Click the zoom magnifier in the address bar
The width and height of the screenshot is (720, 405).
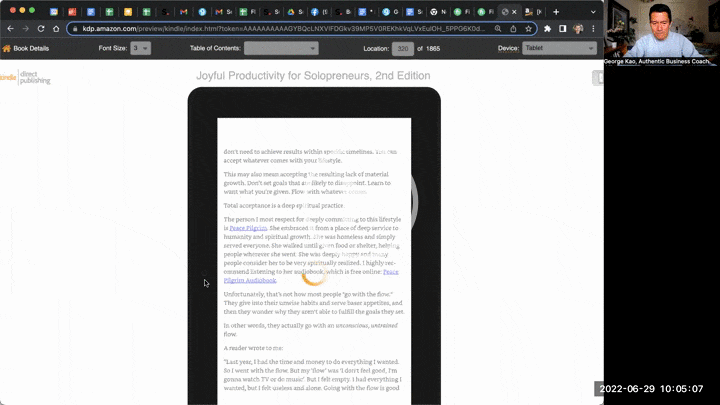498,28
